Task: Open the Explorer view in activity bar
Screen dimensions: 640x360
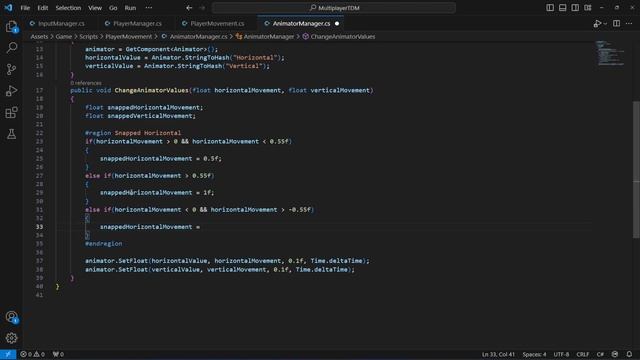Action: pyautogui.click(x=11, y=27)
